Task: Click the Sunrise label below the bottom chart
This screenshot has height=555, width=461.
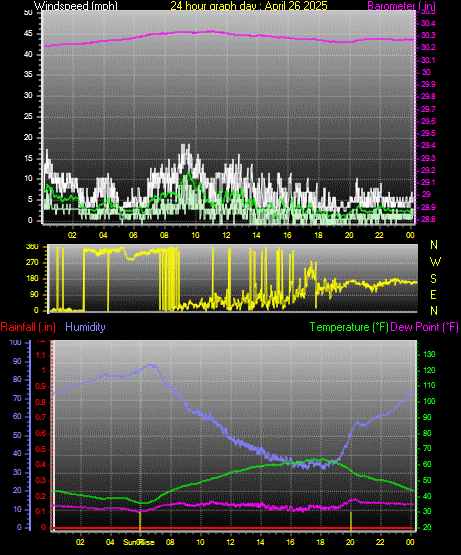Action: tap(139, 542)
